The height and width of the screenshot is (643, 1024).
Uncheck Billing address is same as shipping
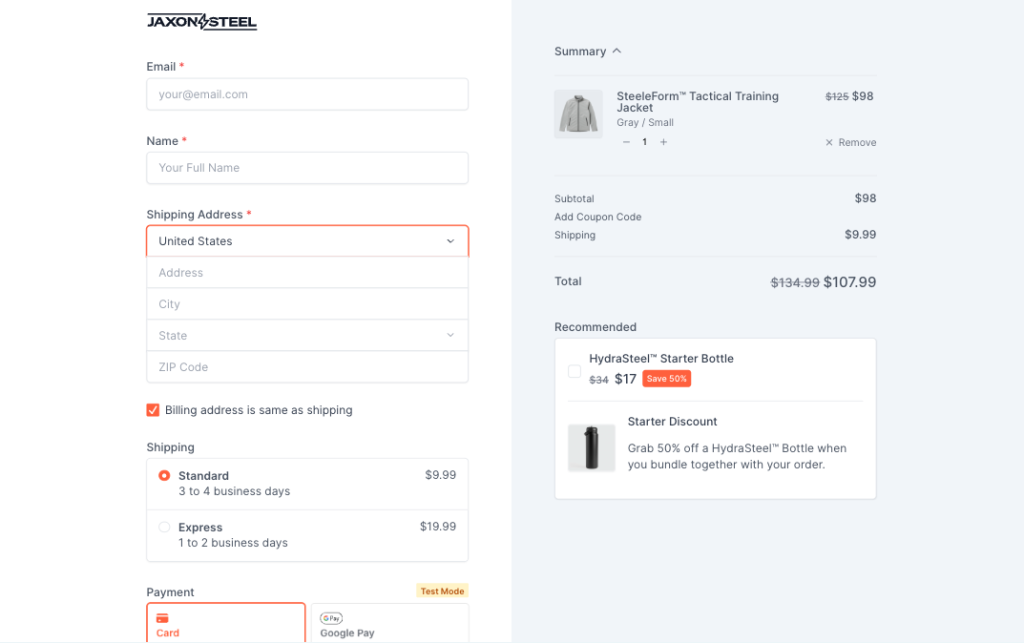(153, 410)
